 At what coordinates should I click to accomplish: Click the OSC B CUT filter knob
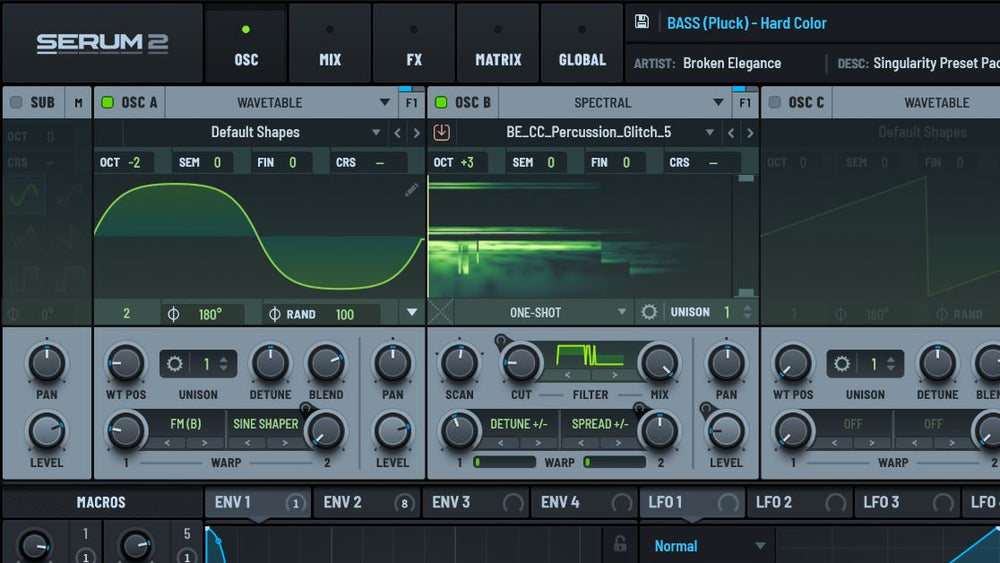(521, 363)
